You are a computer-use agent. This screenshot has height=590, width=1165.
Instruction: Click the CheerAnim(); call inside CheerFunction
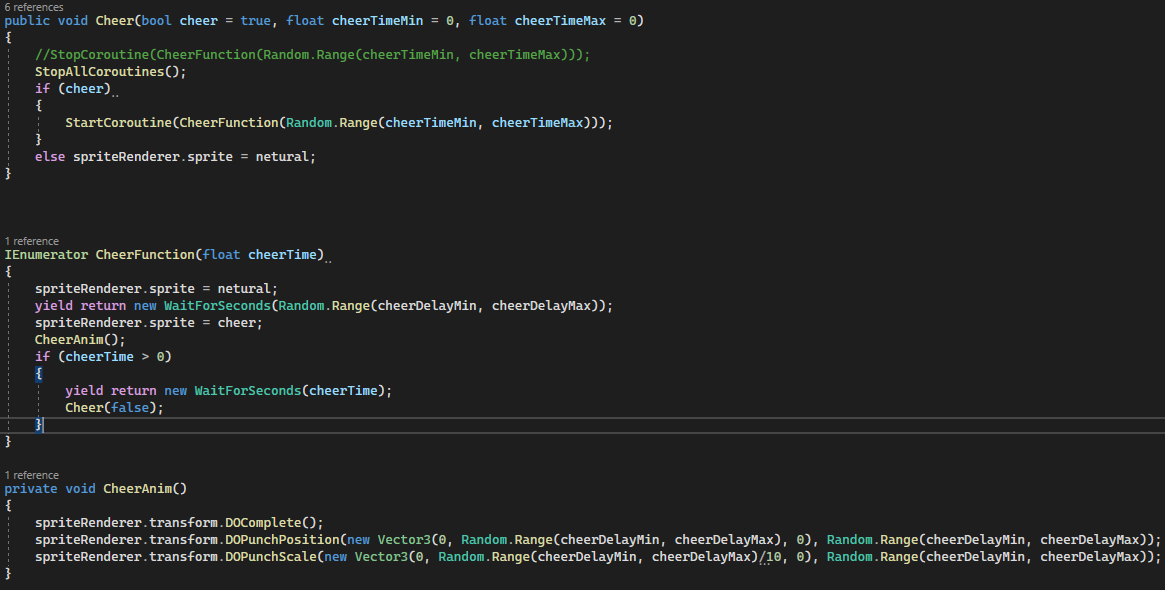(80, 340)
